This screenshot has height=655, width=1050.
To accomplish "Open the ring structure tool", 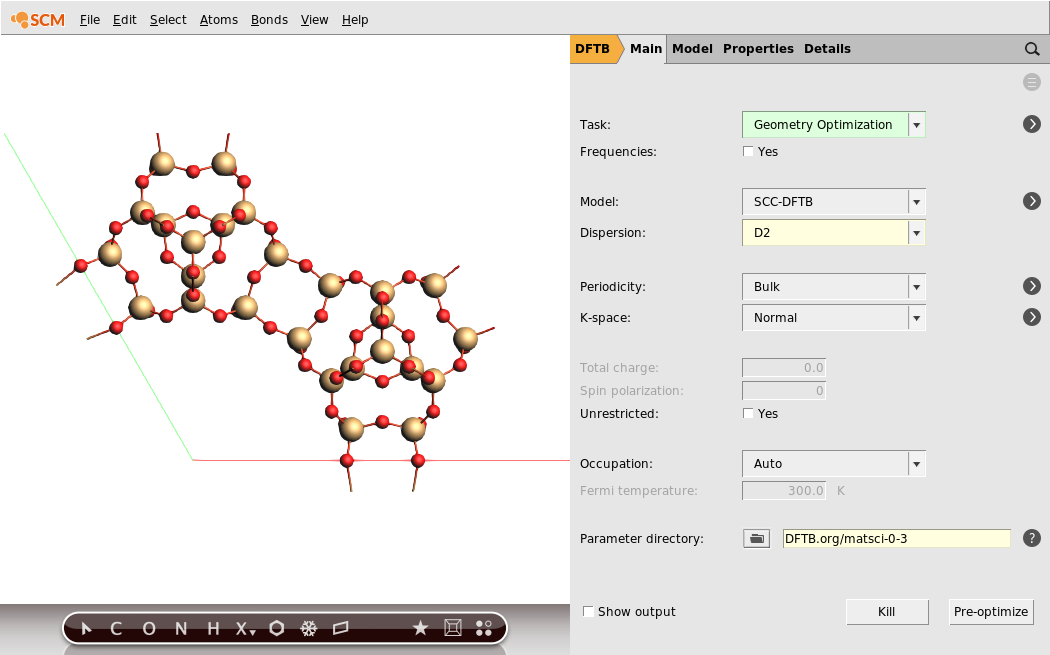I will point(276,628).
